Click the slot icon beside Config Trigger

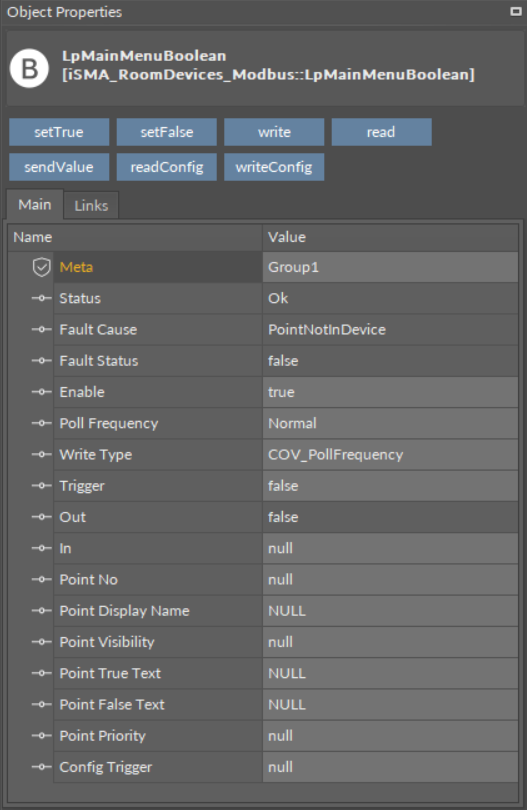[x=41, y=767]
